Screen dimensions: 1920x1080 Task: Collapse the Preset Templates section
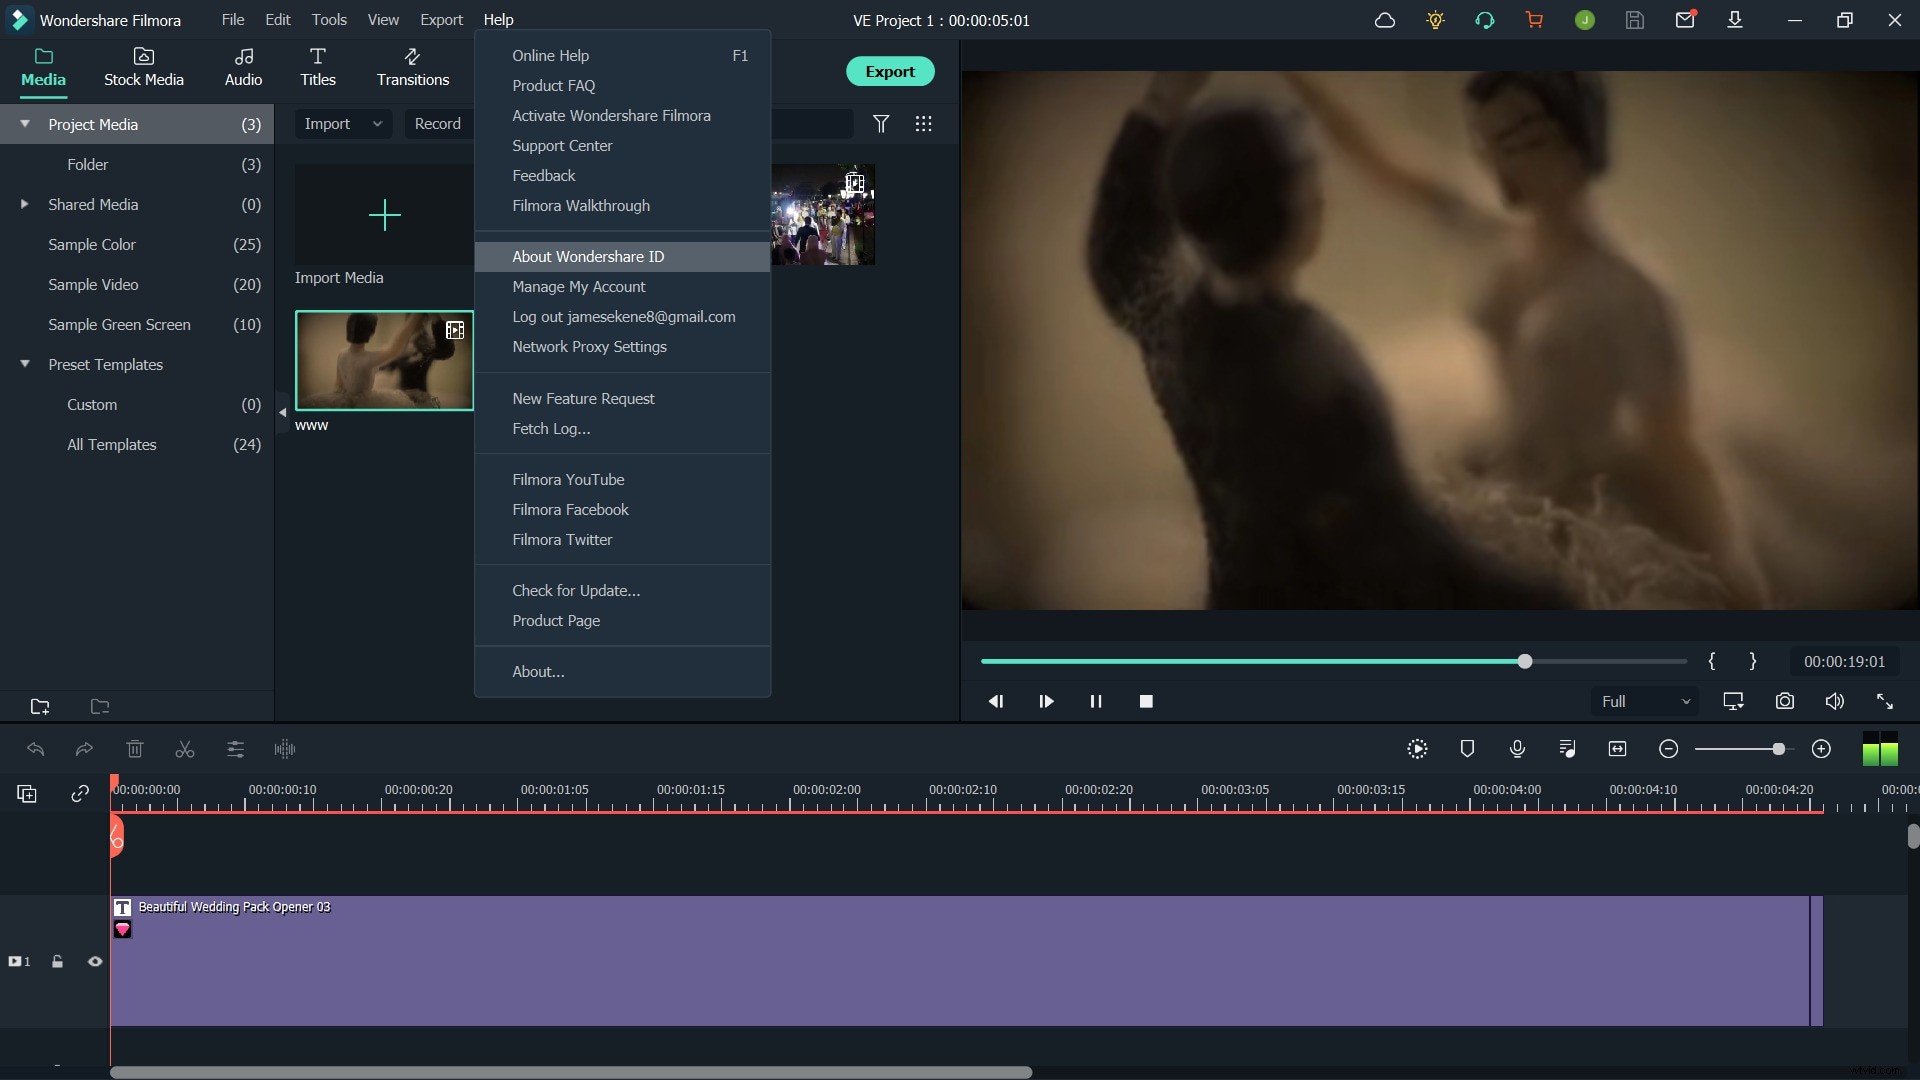click(x=24, y=364)
